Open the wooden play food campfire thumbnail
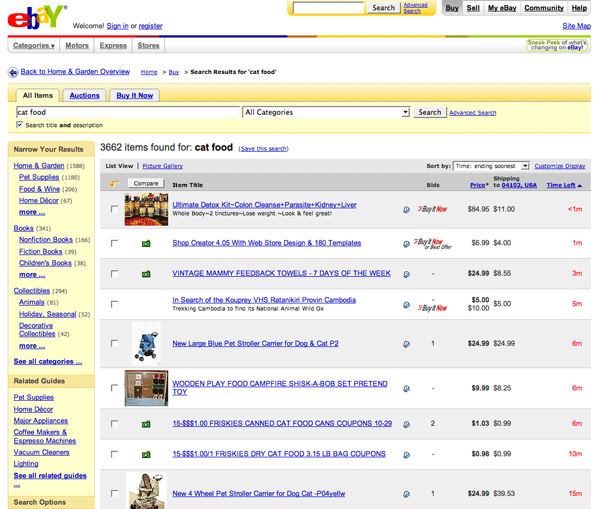599x509 pixels. tap(146, 388)
